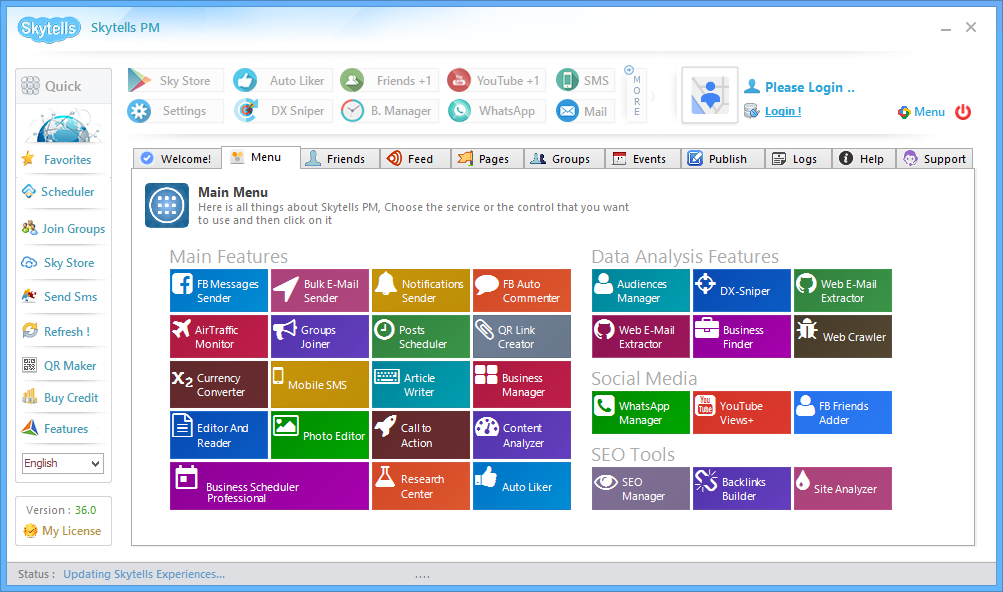Open the Site Analyzer tile

pyautogui.click(x=843, y=488)
